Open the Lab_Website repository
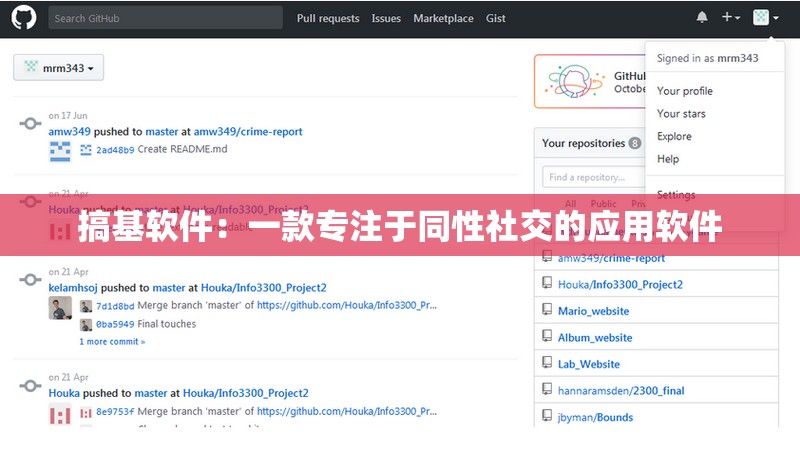This screenshot has height=451, width=800. click(x=589, y=364)
